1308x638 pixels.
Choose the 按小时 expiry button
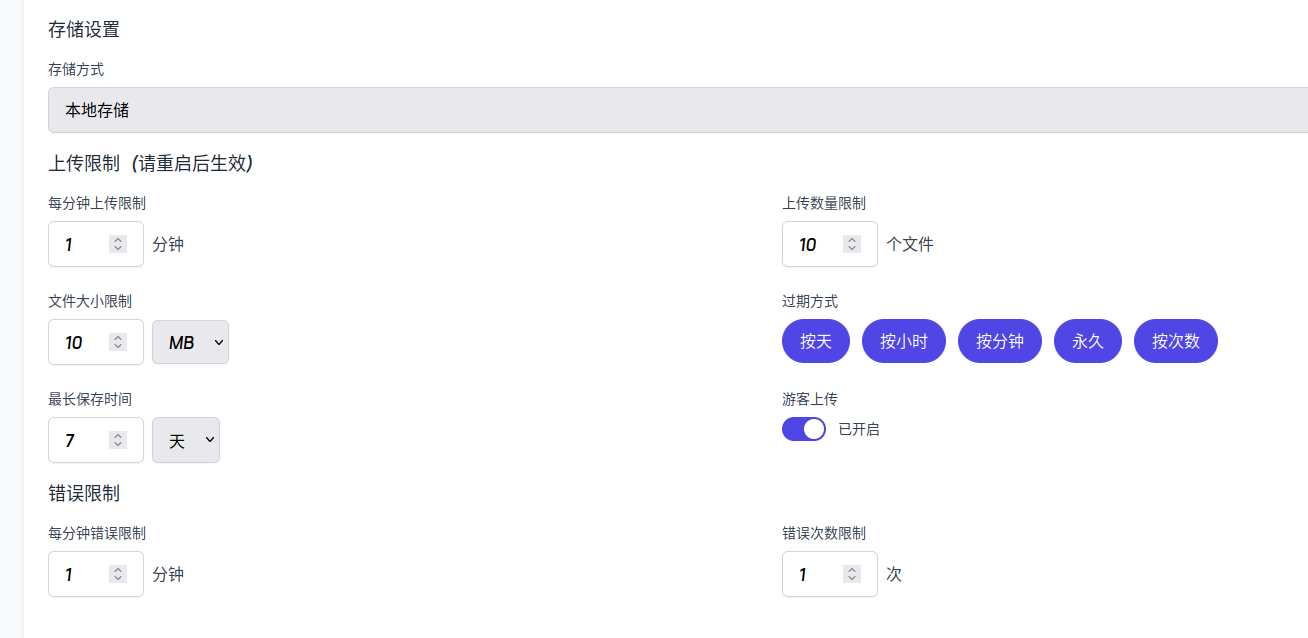904,341
